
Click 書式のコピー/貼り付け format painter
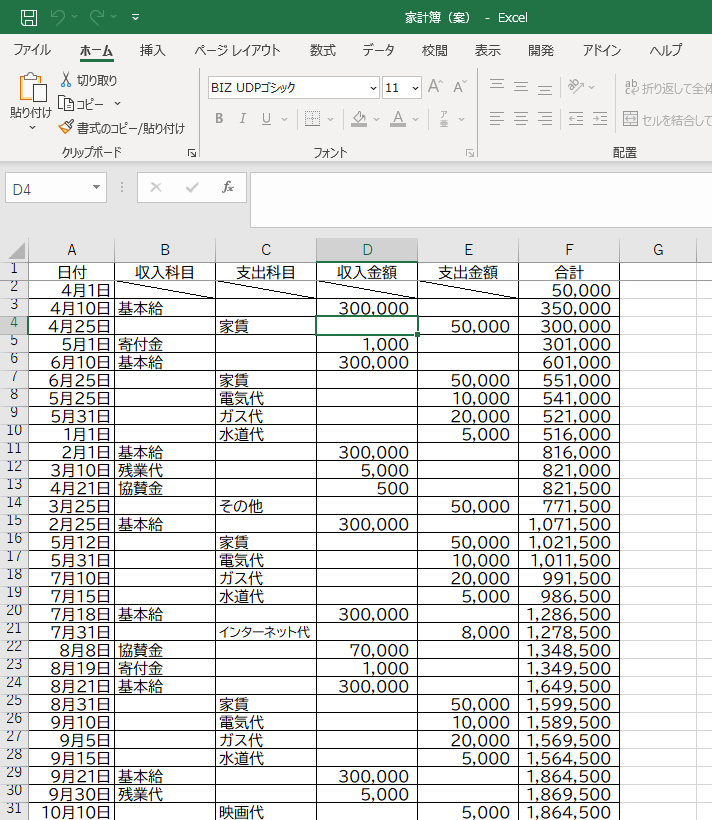pos(122,128)
